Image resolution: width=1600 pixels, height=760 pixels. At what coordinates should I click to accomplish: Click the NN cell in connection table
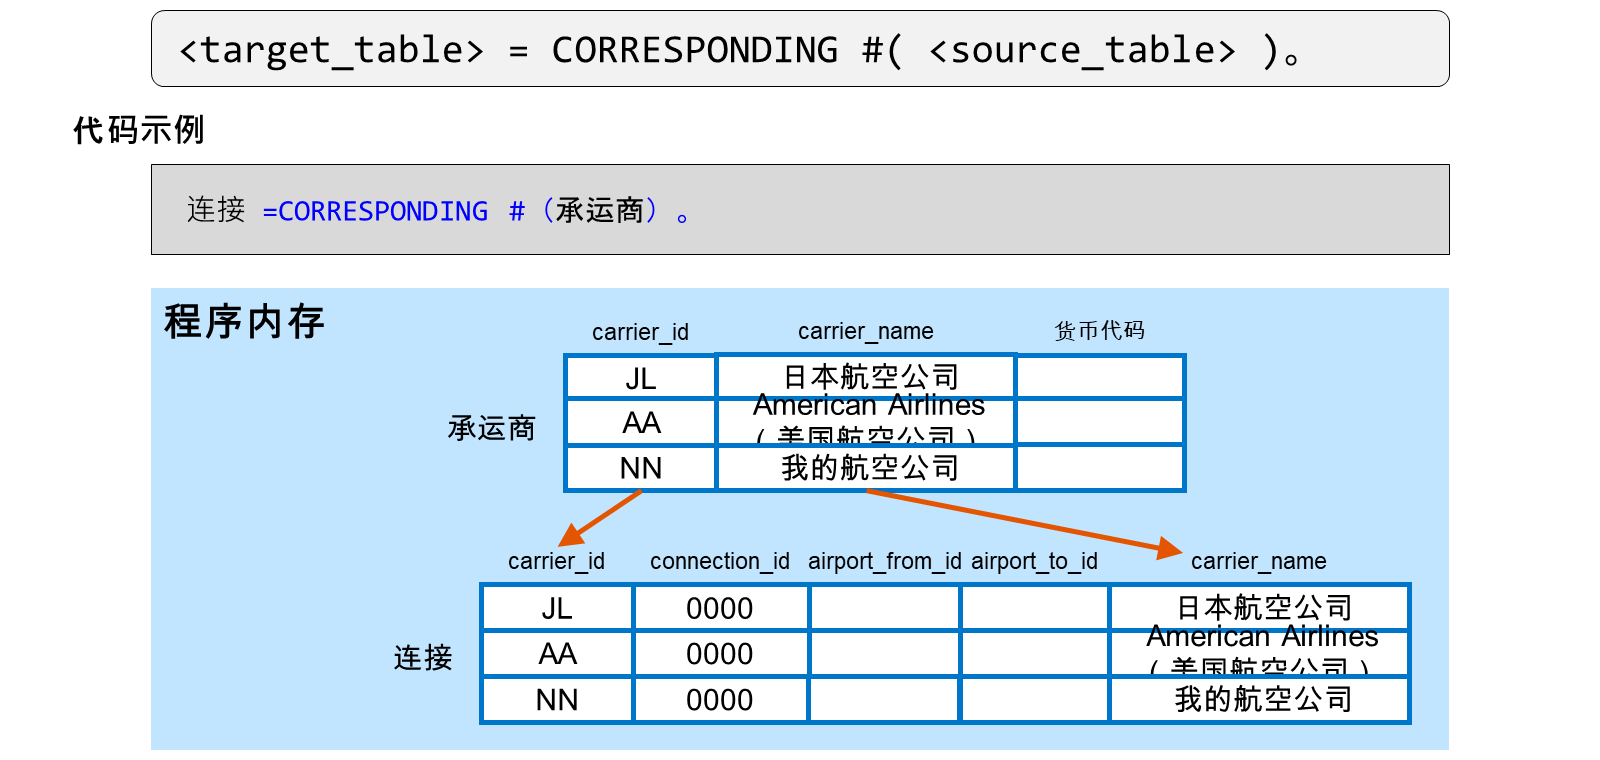557,700
